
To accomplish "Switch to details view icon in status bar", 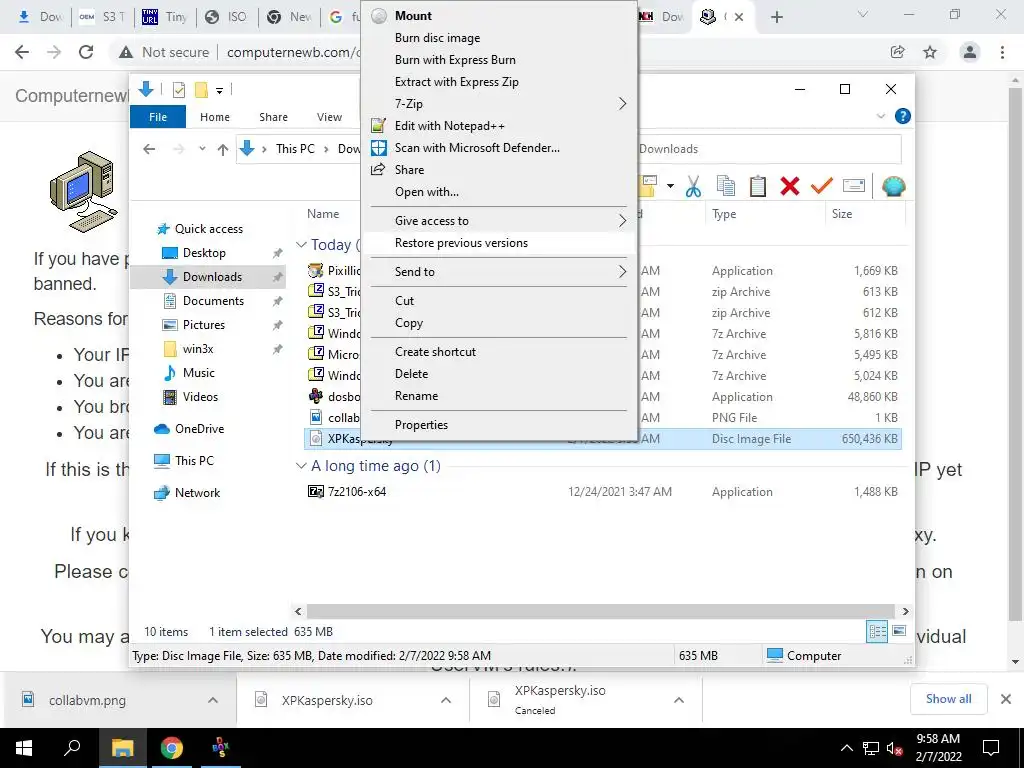I will tap(877, 631).
